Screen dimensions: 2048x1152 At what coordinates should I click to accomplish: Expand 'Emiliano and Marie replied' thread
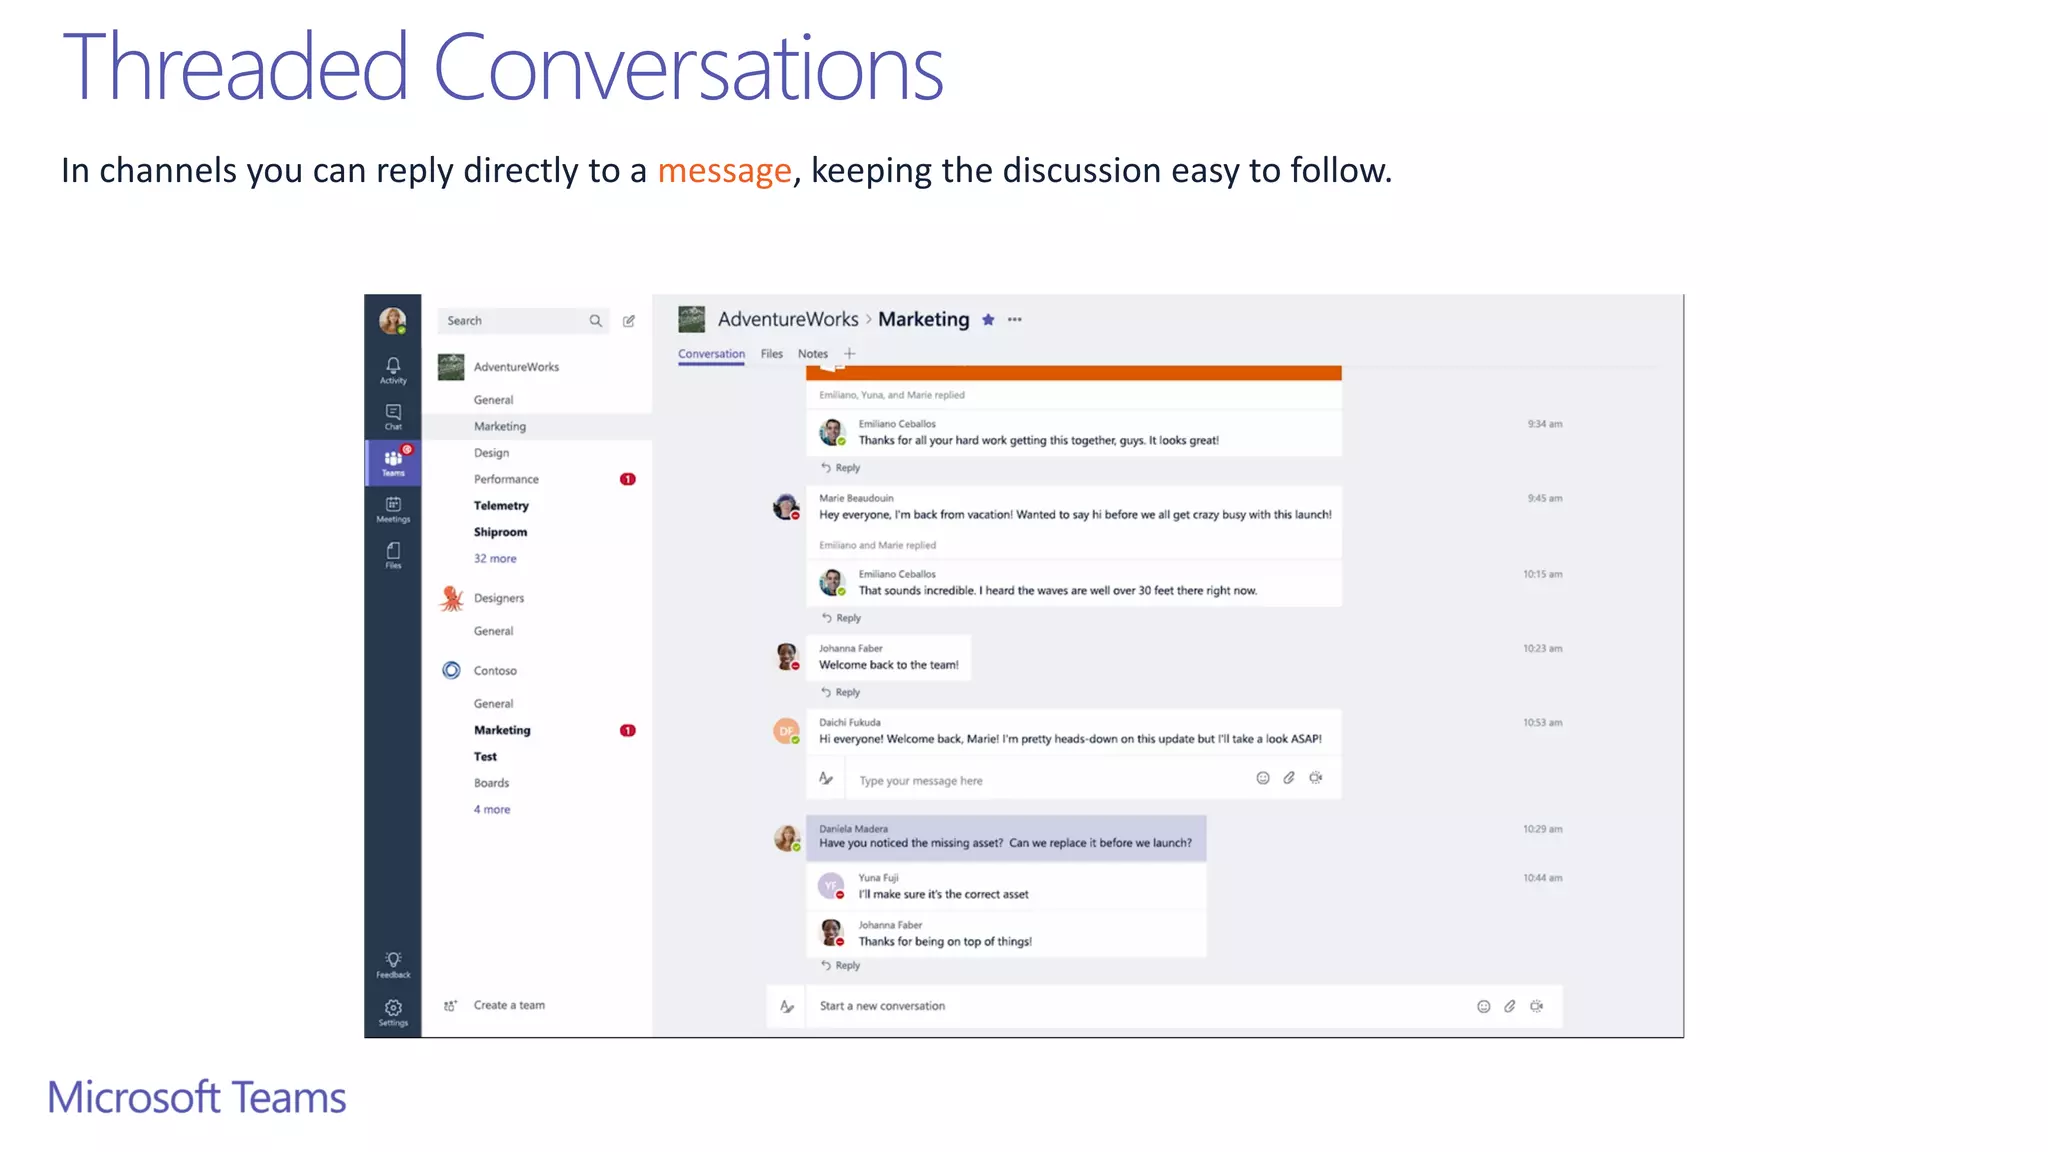pos(878,545)
